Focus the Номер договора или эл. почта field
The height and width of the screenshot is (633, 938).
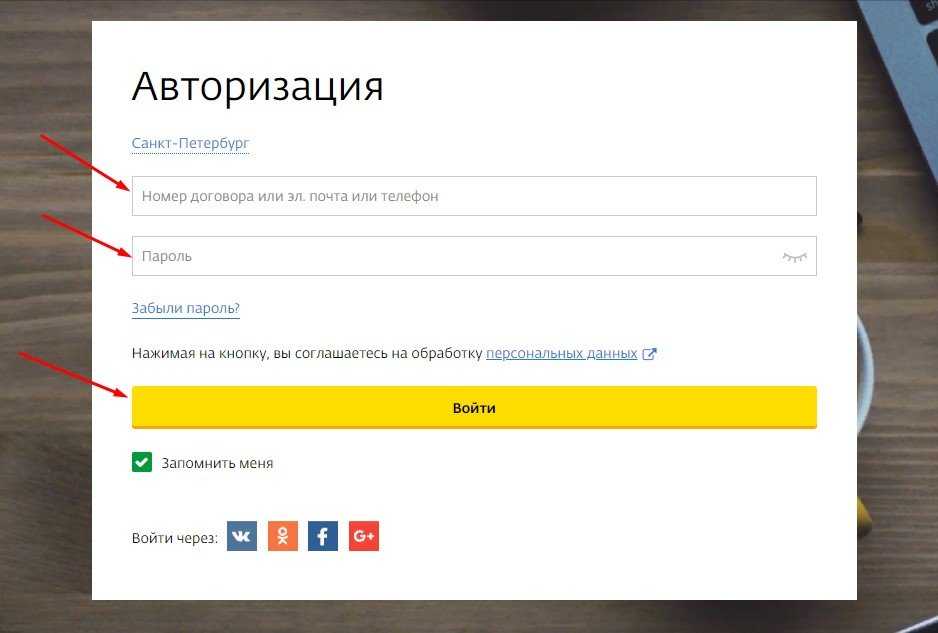tap(474, 197)
